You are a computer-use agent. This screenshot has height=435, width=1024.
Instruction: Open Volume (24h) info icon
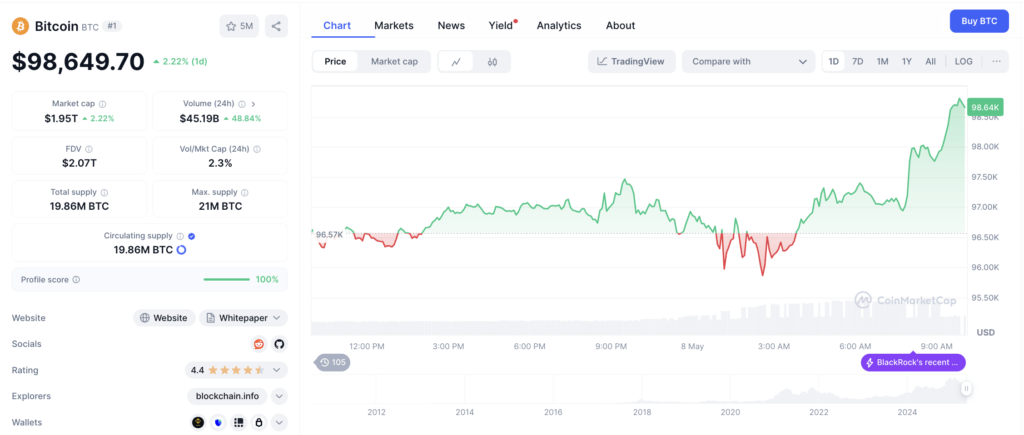click(242, 104)
